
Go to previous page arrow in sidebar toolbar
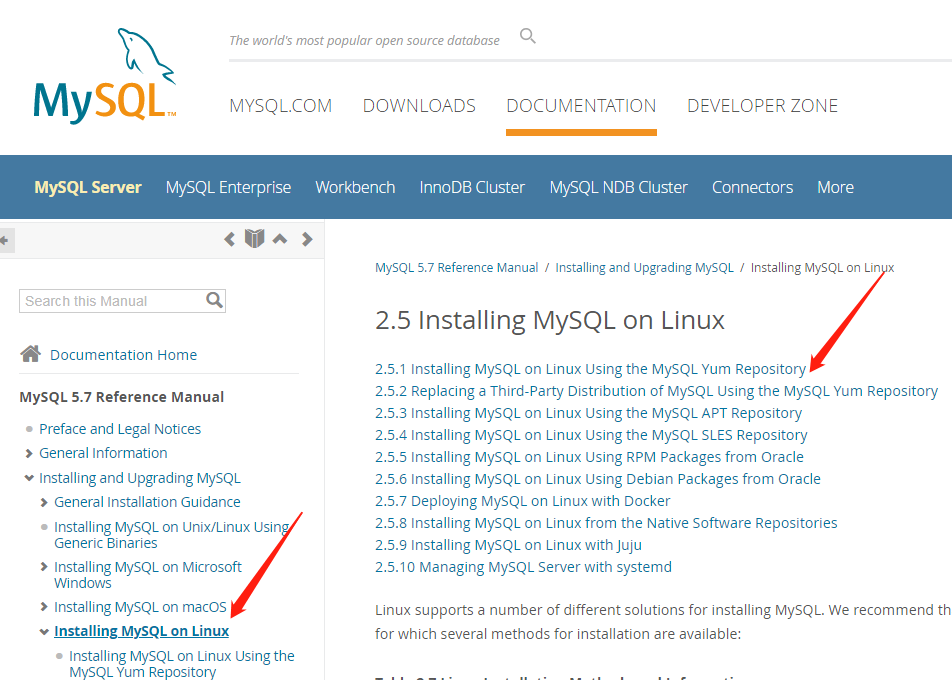(229, 239)
